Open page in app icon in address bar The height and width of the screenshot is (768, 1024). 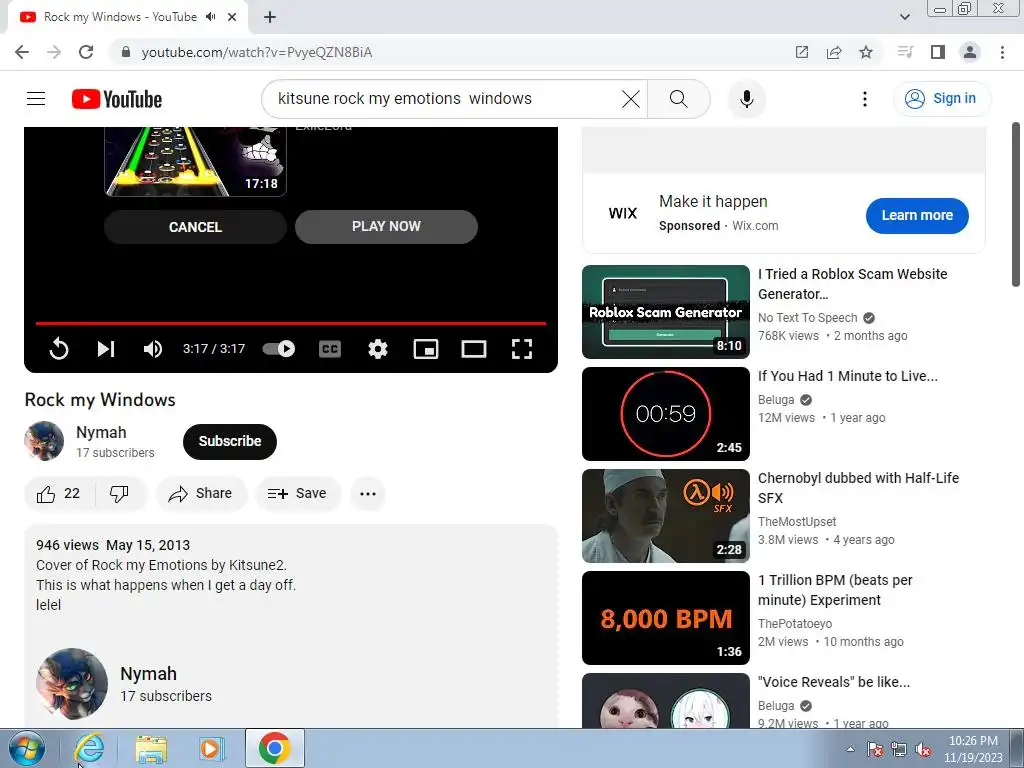coord(802,52)
